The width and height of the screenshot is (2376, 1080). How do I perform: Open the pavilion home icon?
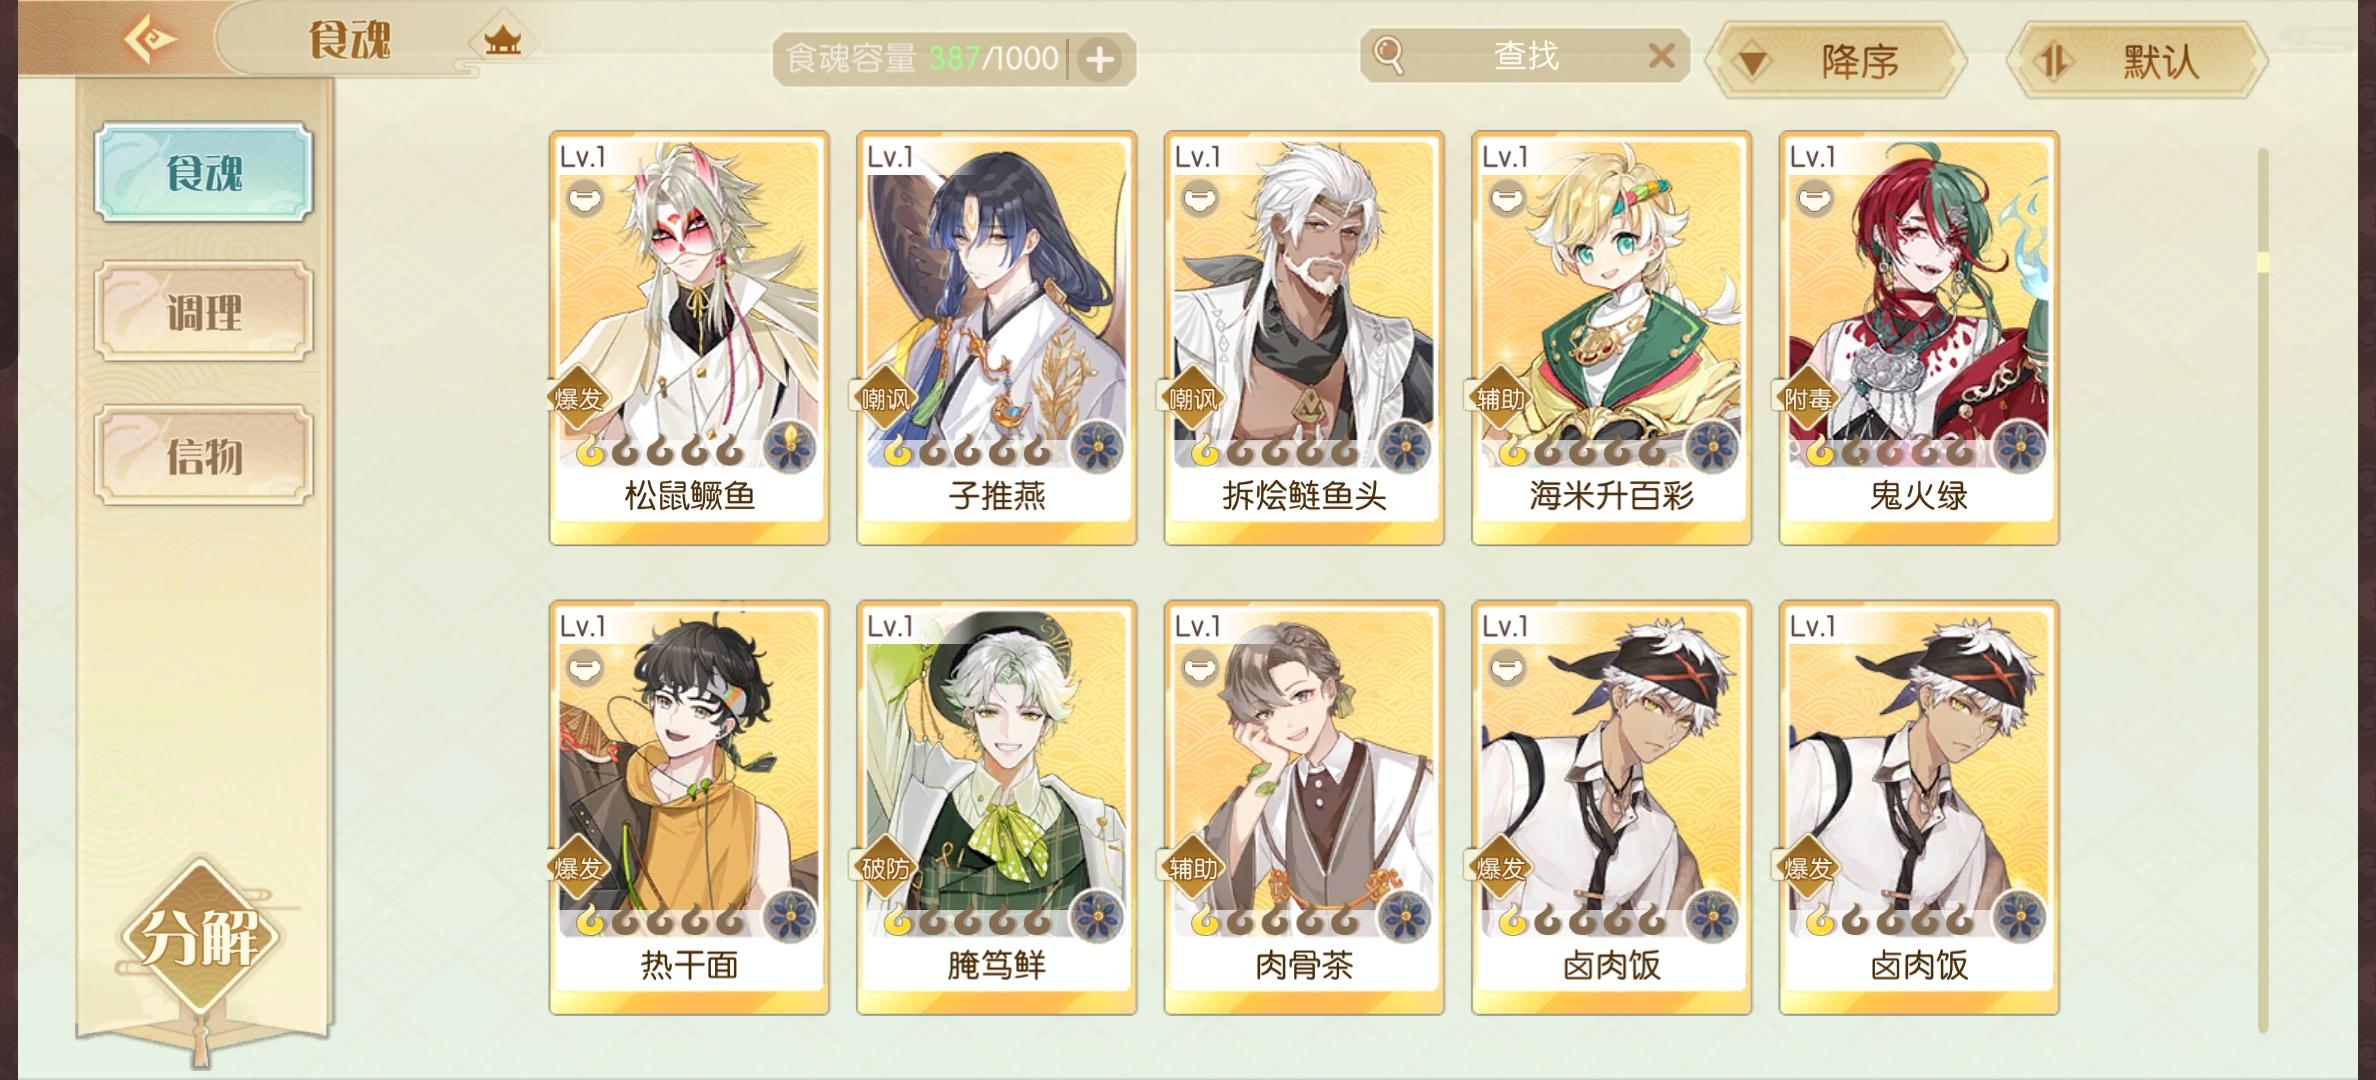[x=502, y=41]
